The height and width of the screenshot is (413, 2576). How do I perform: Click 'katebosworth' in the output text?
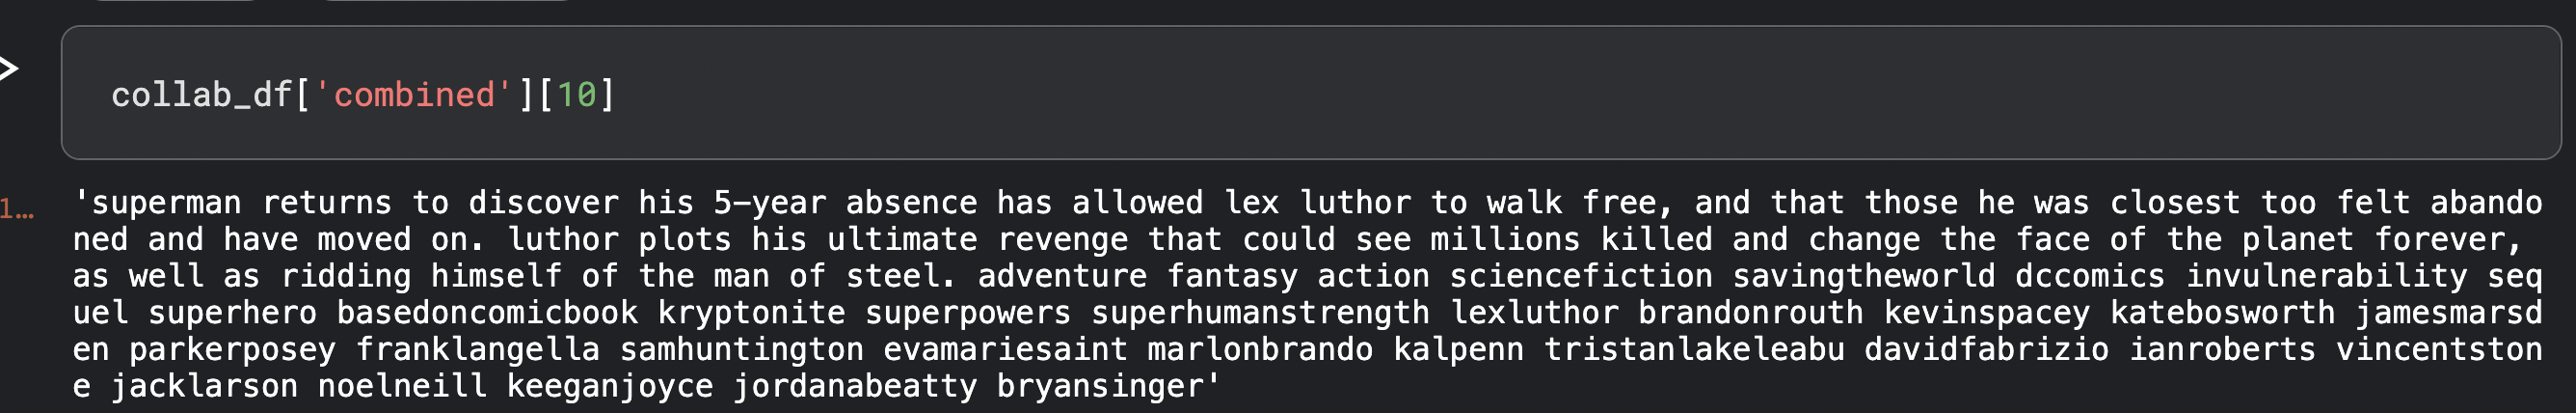(2223, 313)
